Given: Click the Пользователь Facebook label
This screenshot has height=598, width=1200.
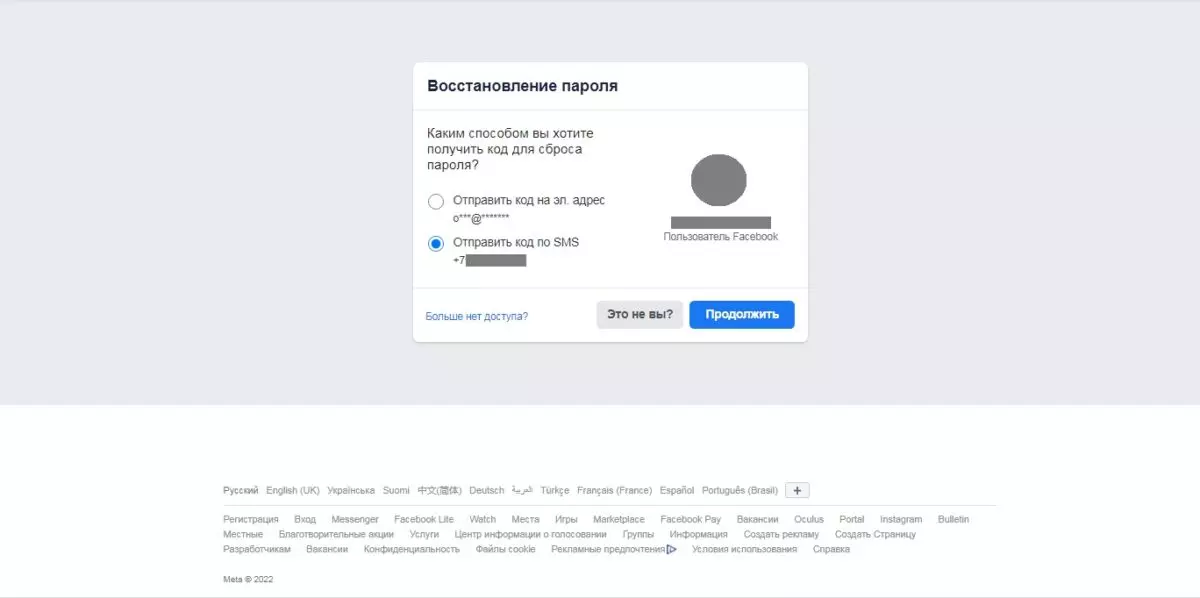Looking at the screenshot, I should coord(720,237).
